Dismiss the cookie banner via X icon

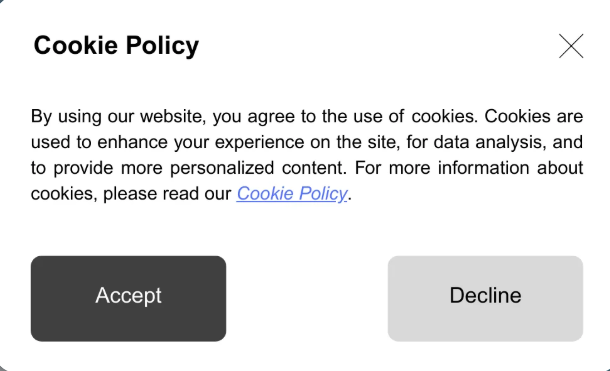(x=571, y=46)
